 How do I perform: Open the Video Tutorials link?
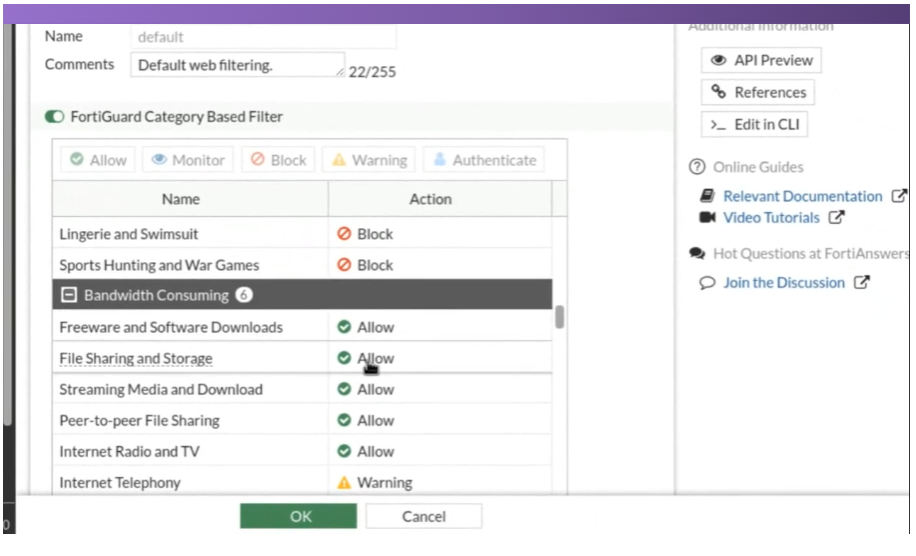coord(771,218)
